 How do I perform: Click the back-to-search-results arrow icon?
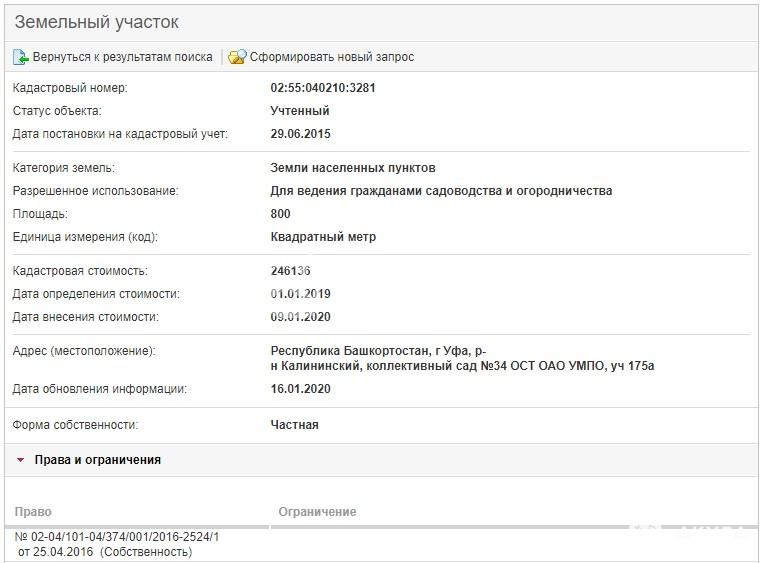21,57
